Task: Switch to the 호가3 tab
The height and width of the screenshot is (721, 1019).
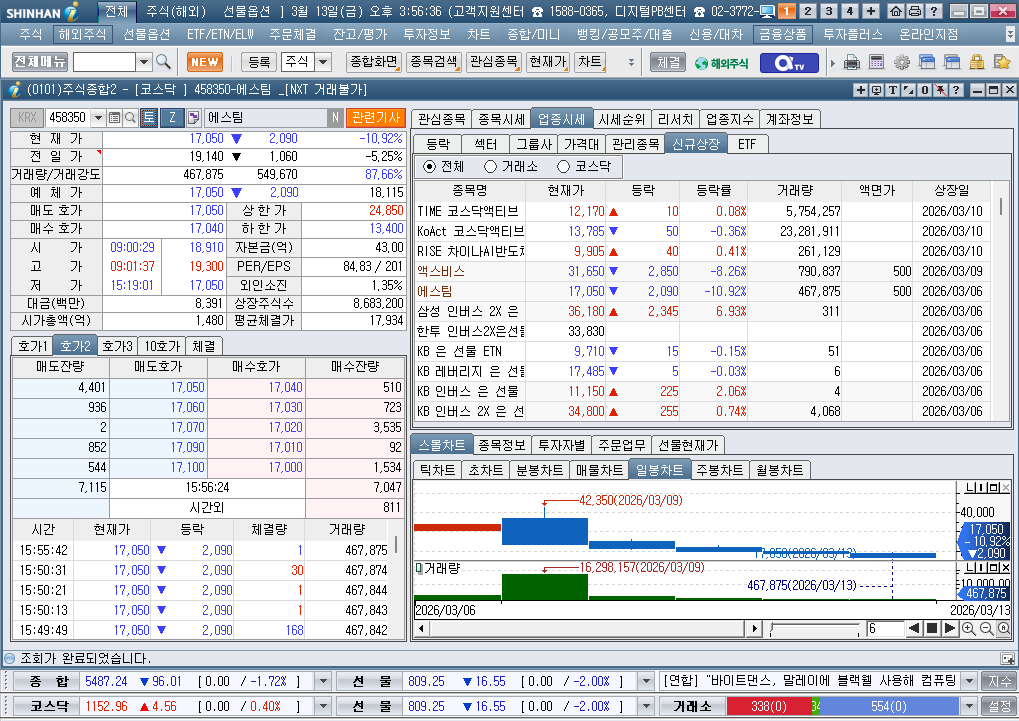Action: pos(118,346)
